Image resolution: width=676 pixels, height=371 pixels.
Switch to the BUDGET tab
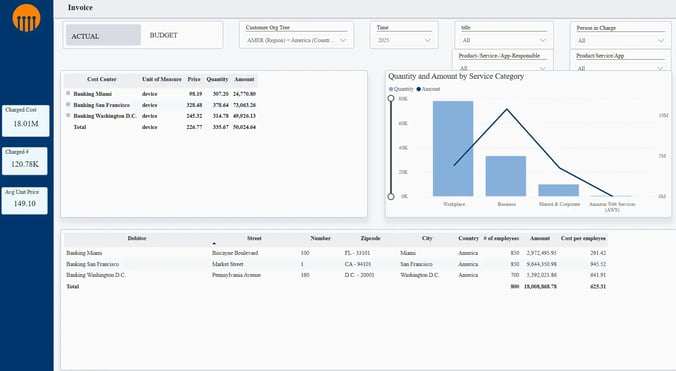[x=163, y=35]
